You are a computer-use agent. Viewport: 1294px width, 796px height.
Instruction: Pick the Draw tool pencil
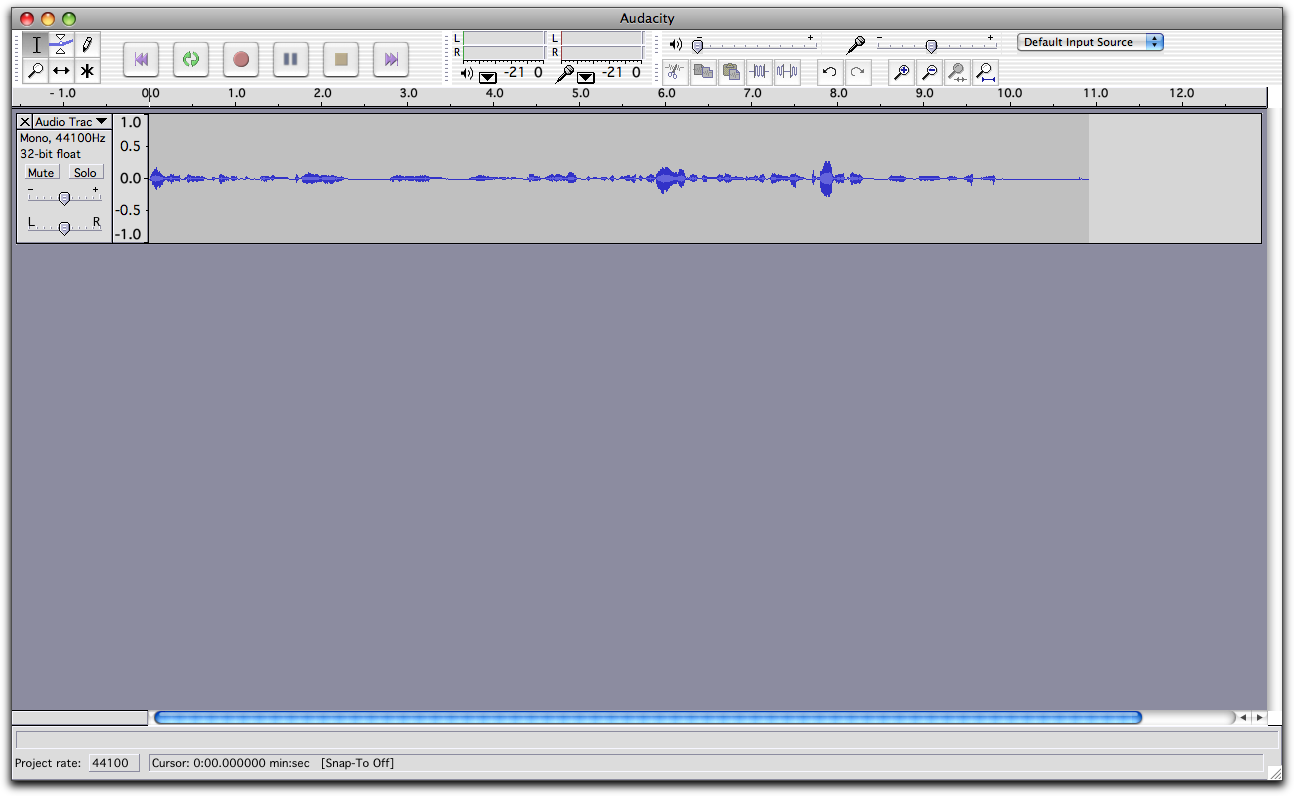pos(86,44)
